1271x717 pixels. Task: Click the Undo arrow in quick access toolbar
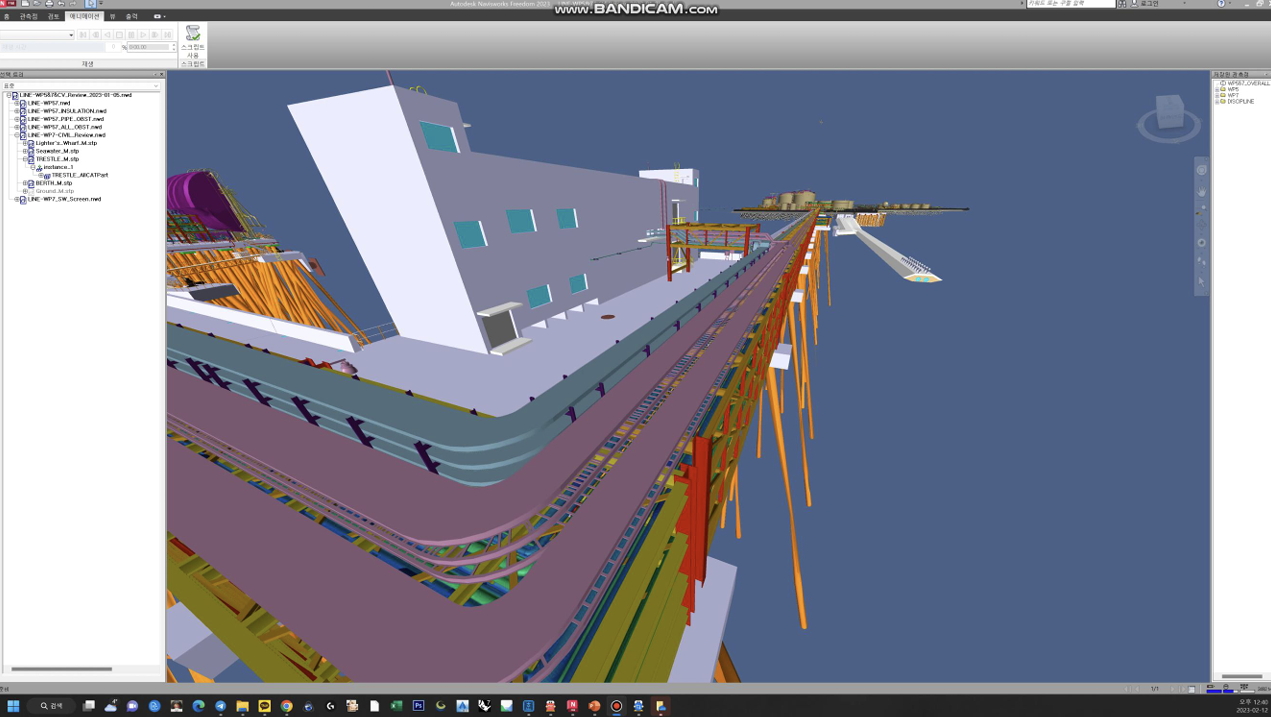(61, 4)
